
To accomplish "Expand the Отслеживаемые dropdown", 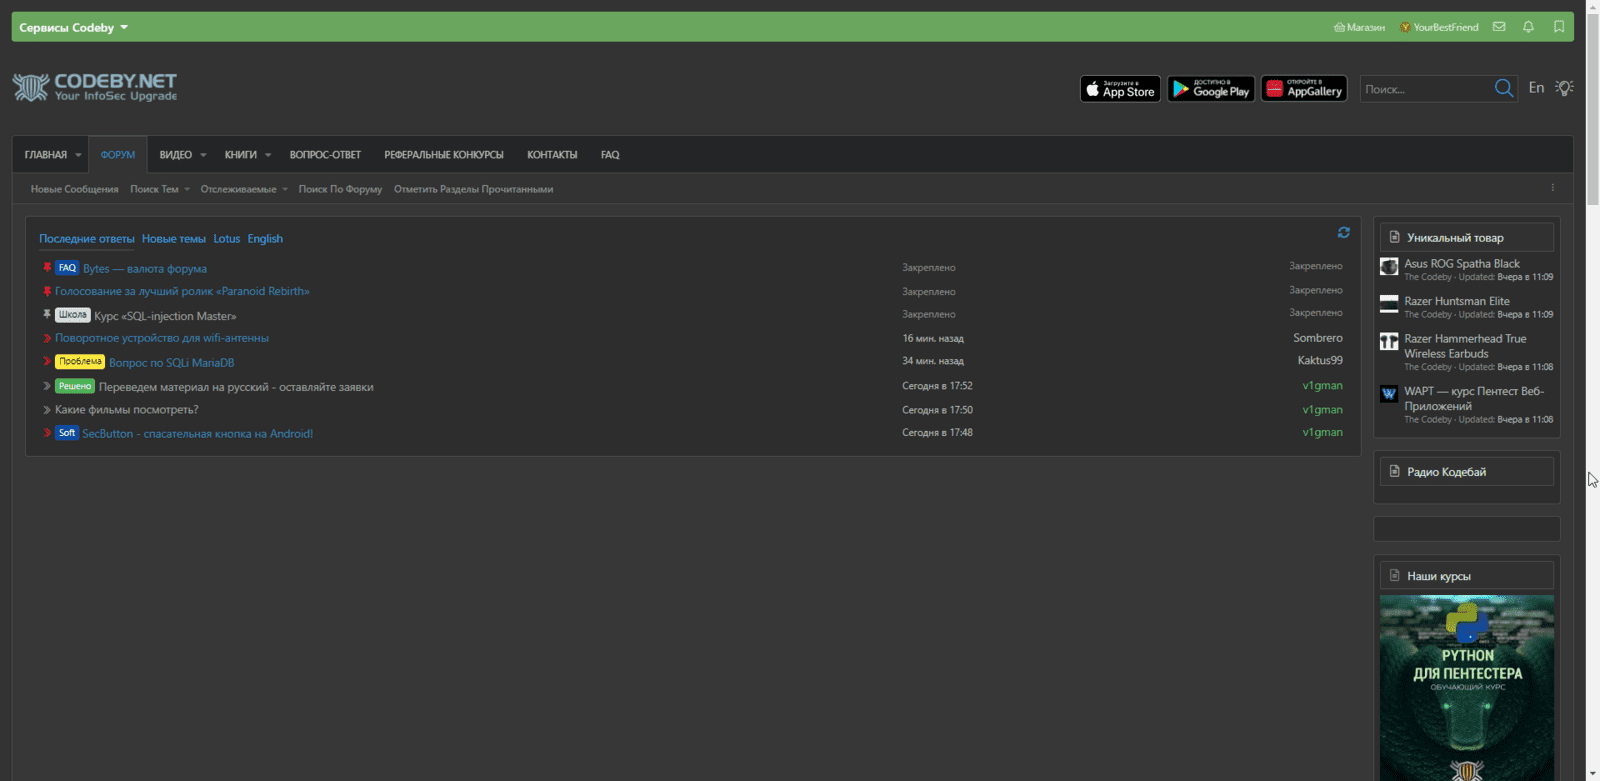I will click(x=284, y=189).
